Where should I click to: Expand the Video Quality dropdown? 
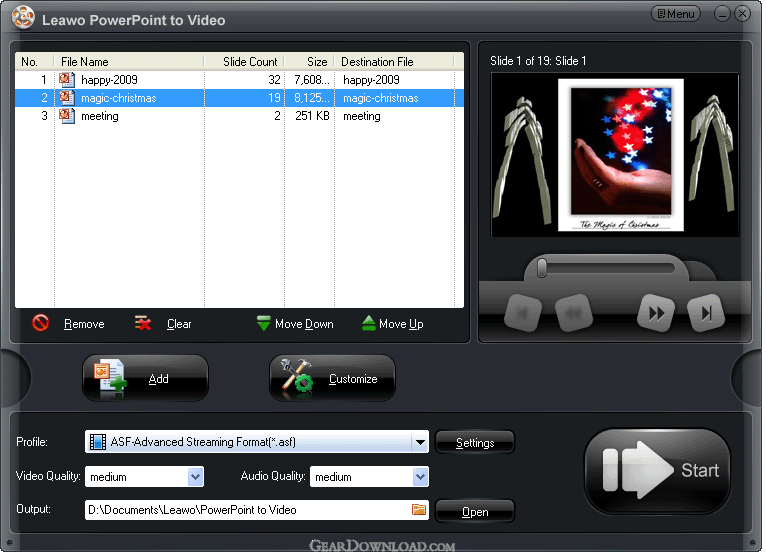click(196, 478)
